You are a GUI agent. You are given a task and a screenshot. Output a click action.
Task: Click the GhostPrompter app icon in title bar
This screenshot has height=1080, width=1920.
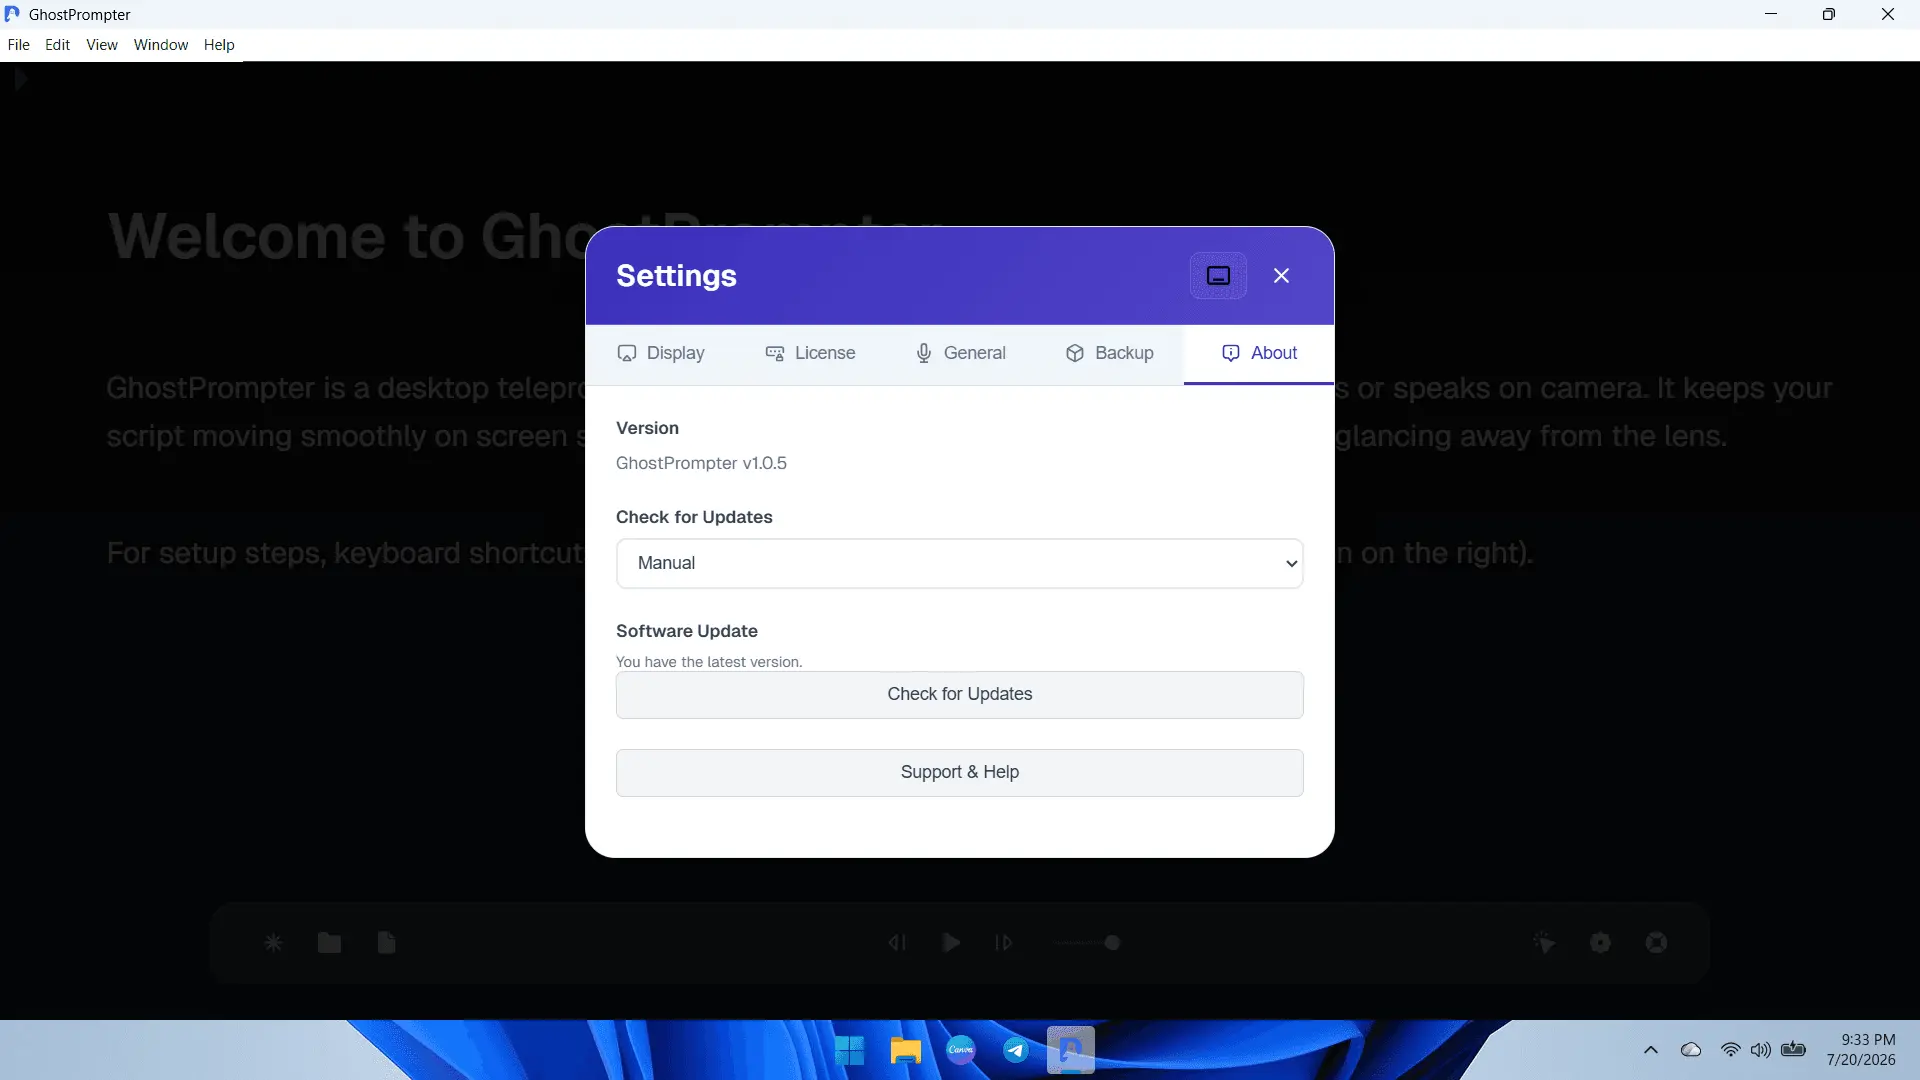coord(12,14)
